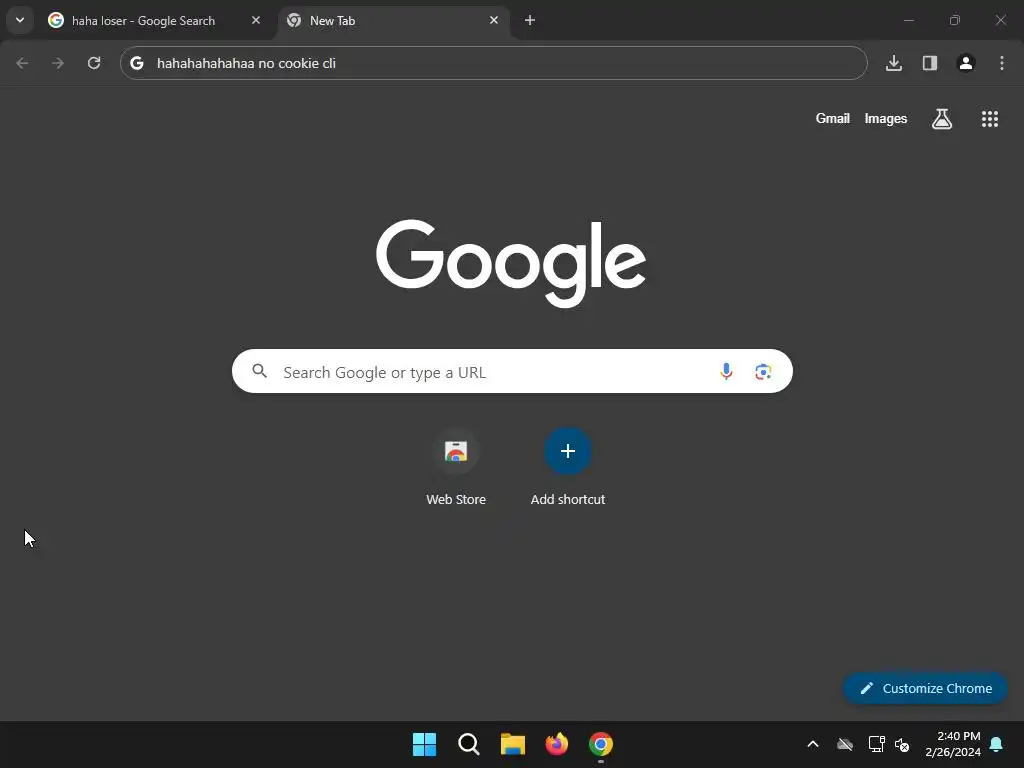Screen dimensions: 1024x768
Task: Open the Google apps grid
Action: point(990,119)
